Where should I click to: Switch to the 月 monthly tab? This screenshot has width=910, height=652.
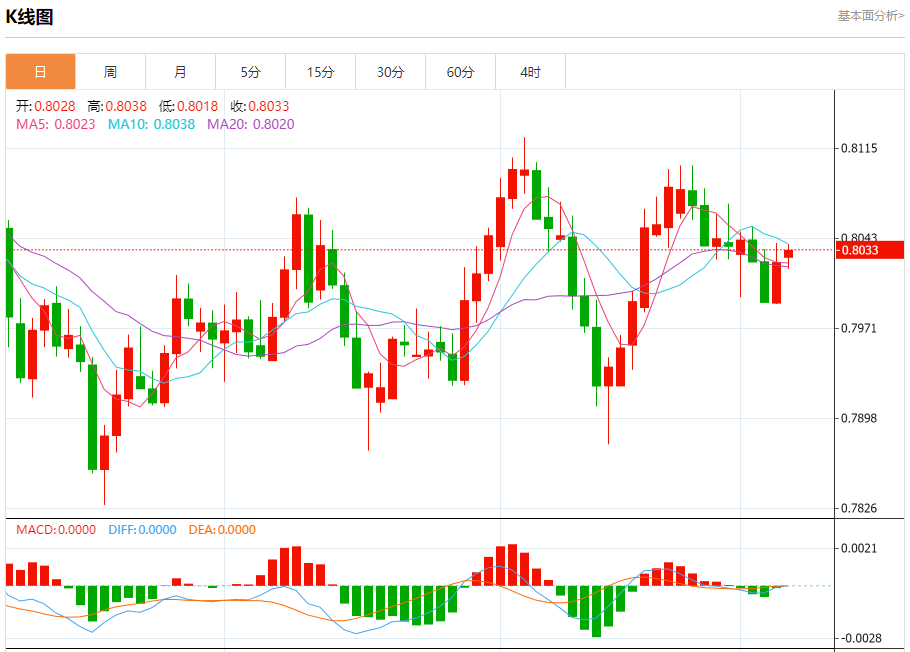(x=180, y=72)
